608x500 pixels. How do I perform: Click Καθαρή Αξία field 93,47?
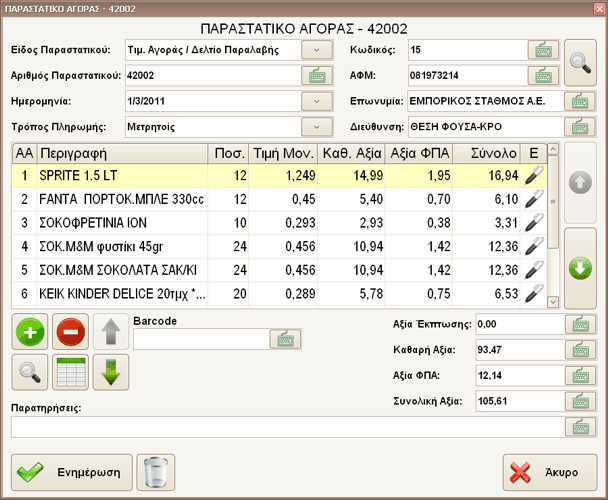[520, 350]
